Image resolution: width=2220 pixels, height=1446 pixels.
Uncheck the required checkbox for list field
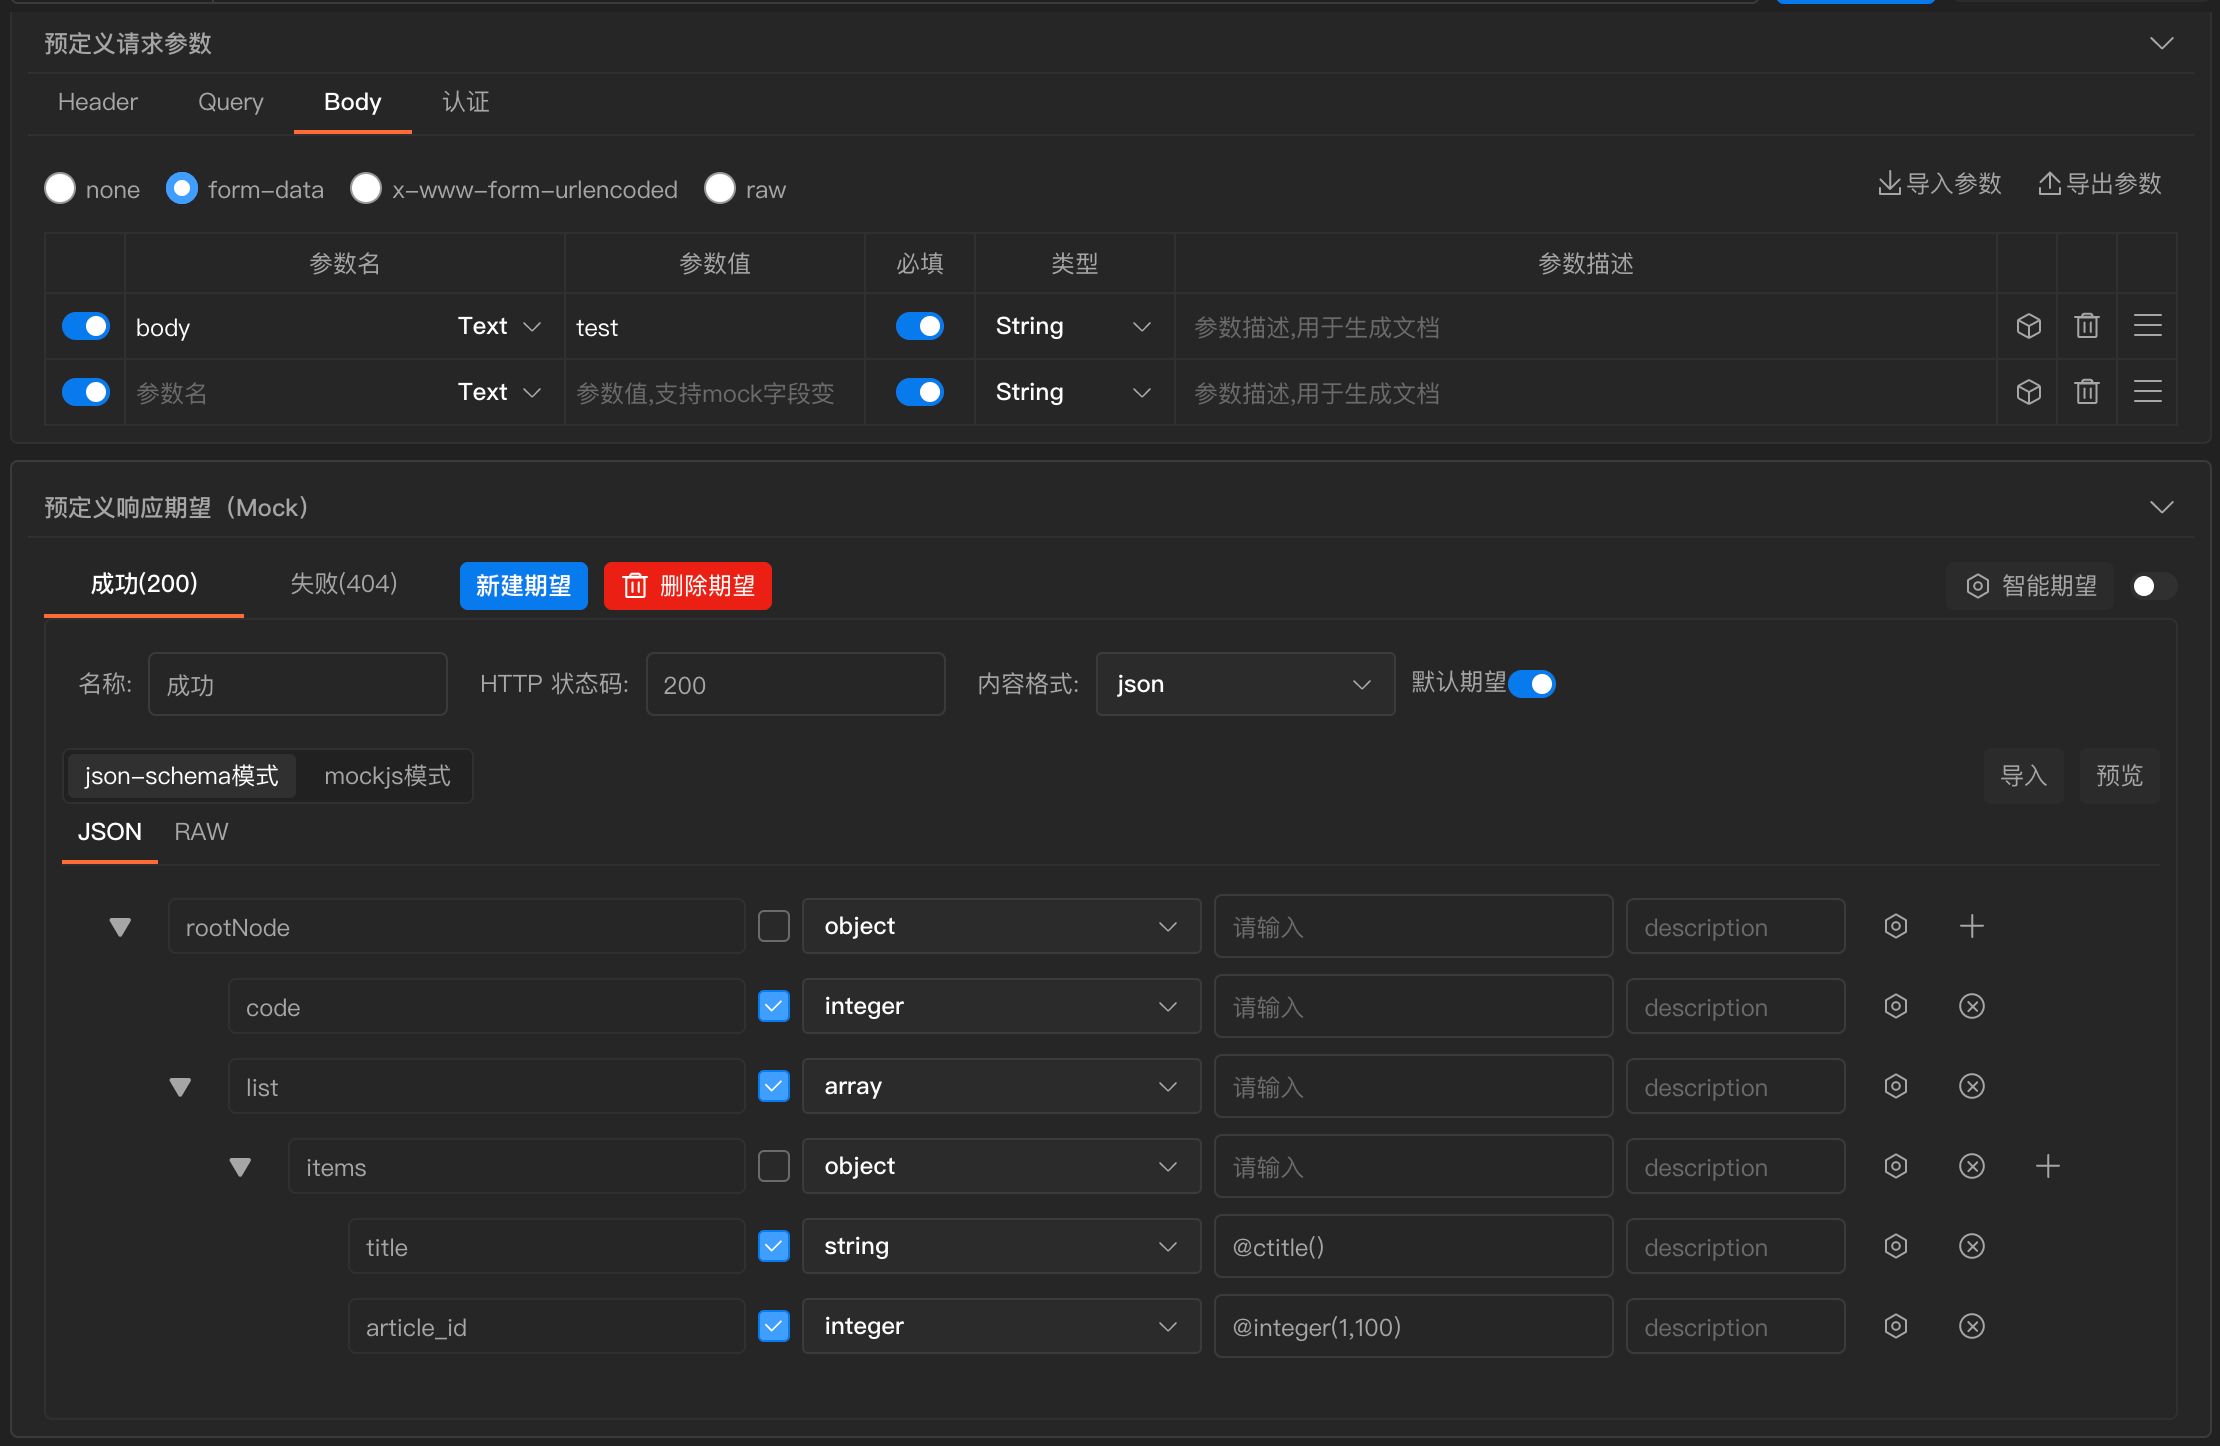[774, 1086]
